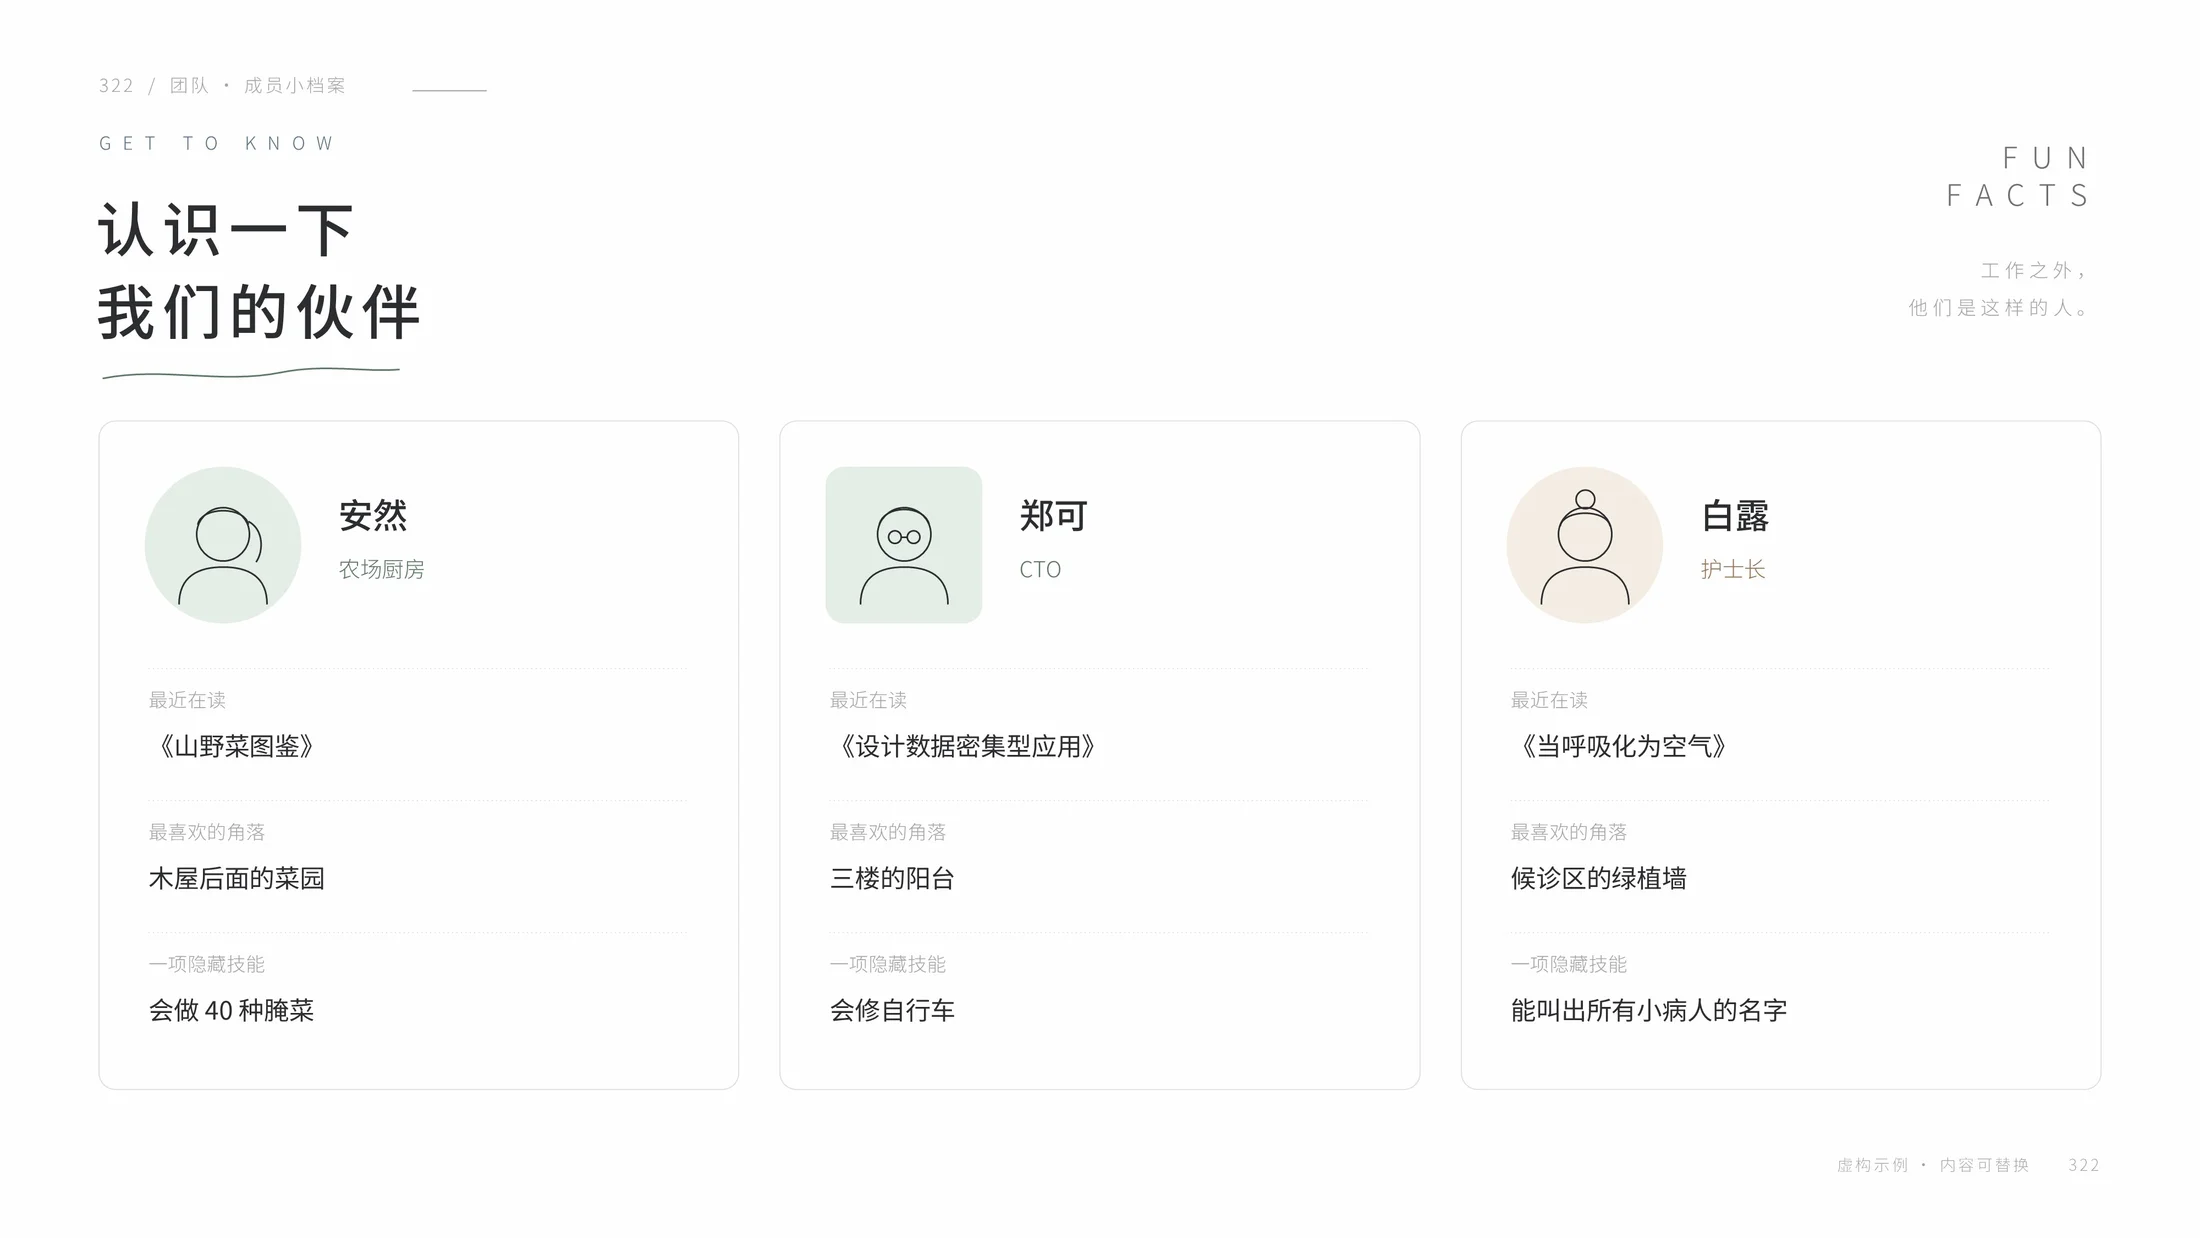Screen dimensions: 2200x1238
Task: Click the 护士长 role label
Action: 1733,569
